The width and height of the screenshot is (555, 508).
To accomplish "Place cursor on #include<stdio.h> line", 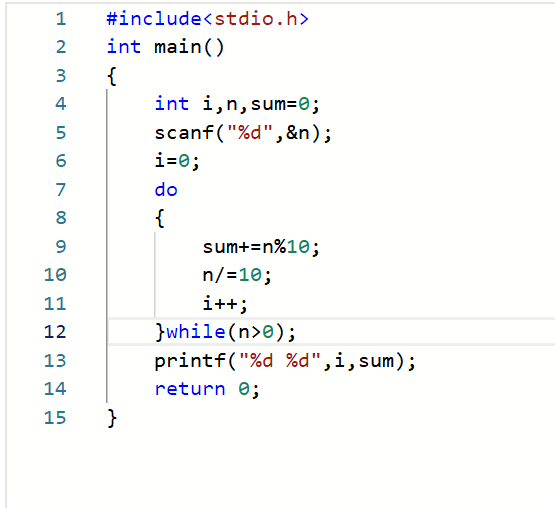I will tap(208, 19).
